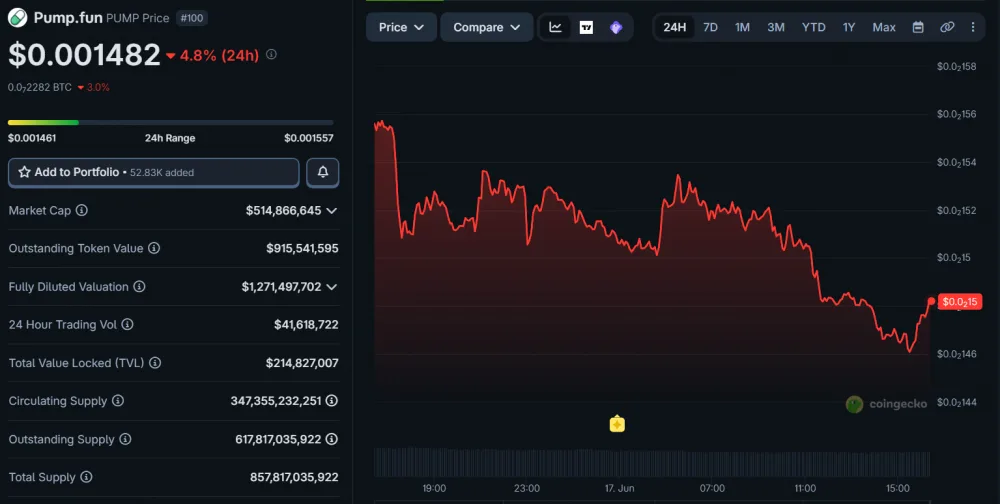Open the Compare dropdown
This screenshot has height=504, width=1000.
(487, 27)
